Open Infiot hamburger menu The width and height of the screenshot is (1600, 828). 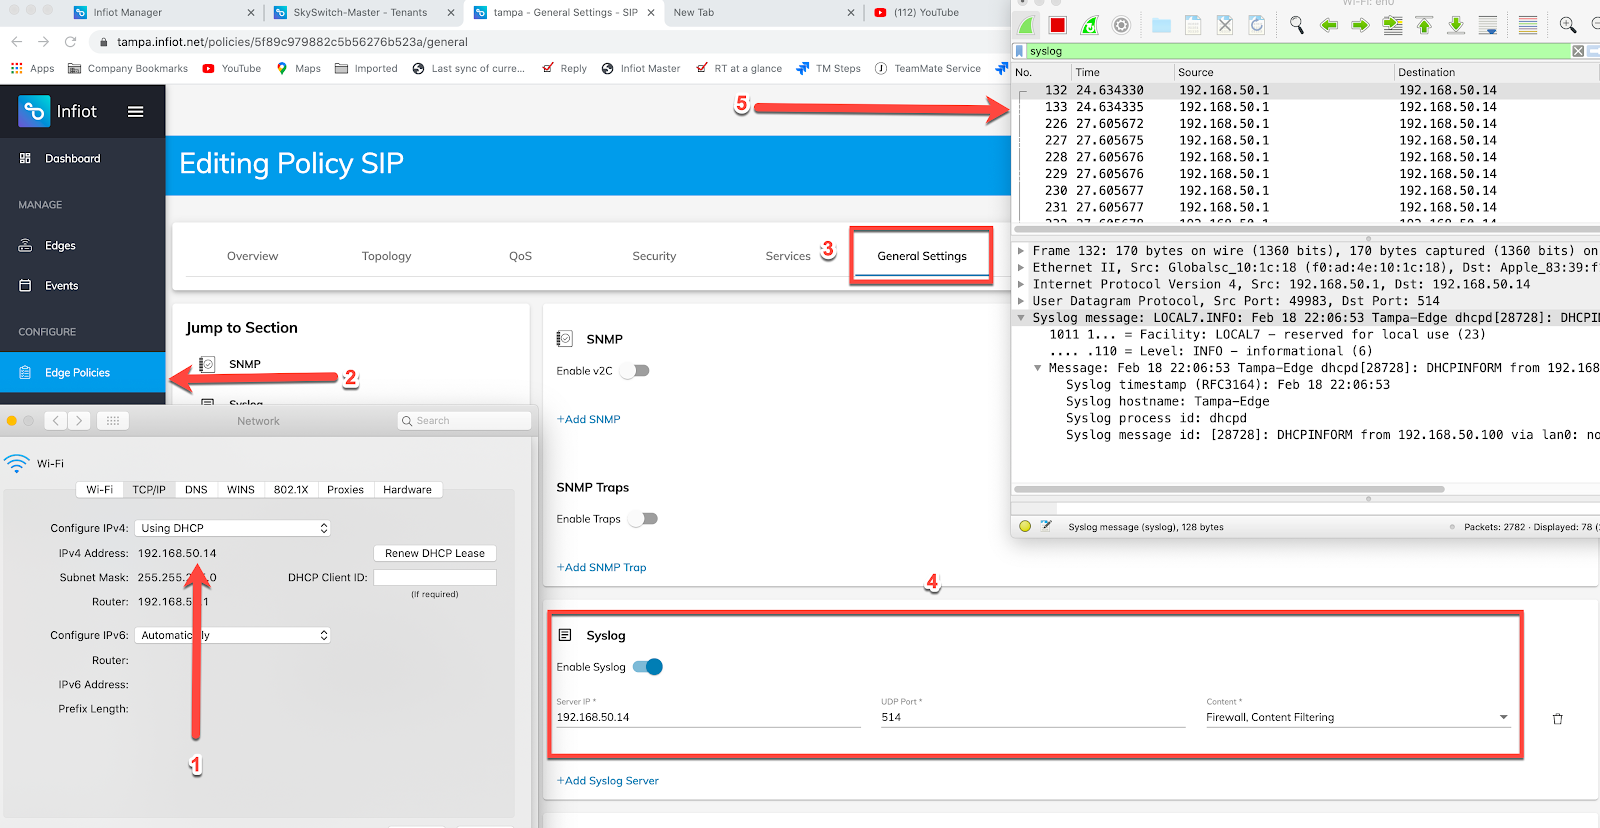click(x=136, y=112)
